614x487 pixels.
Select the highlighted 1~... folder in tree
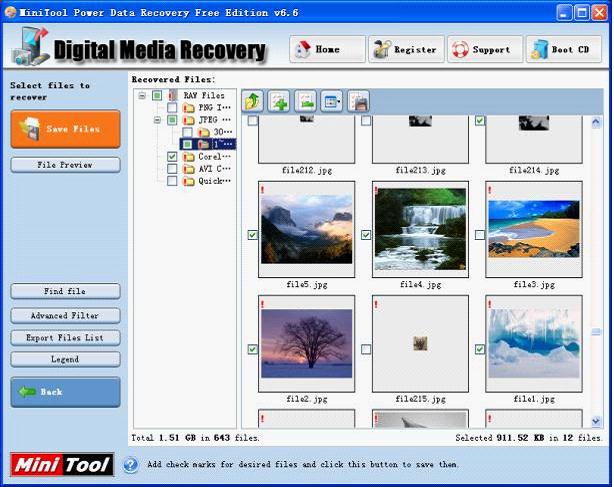(208, 144)
